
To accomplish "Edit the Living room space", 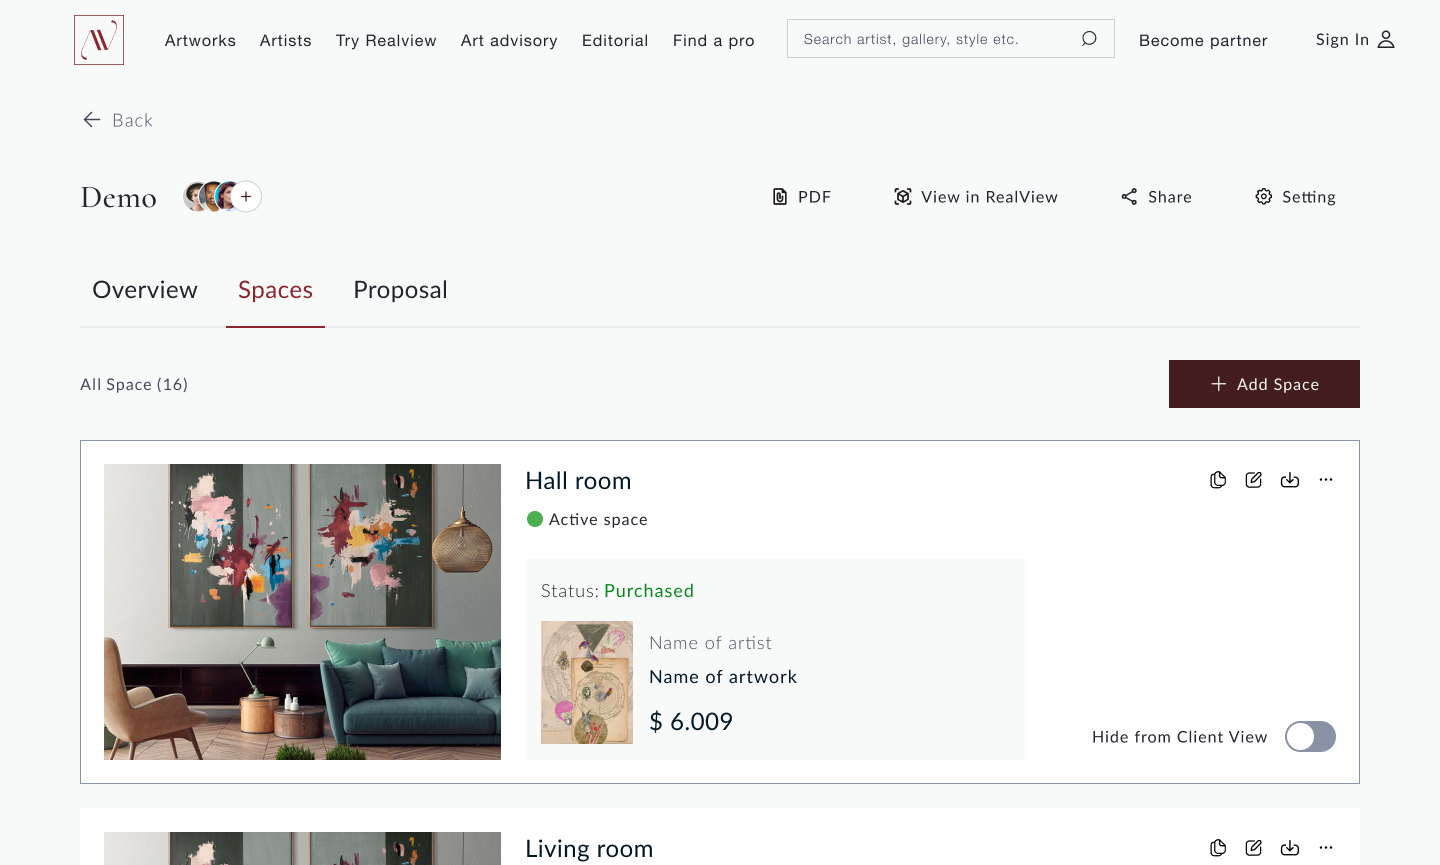I will pyautogui.click(x=1254, y=848).
